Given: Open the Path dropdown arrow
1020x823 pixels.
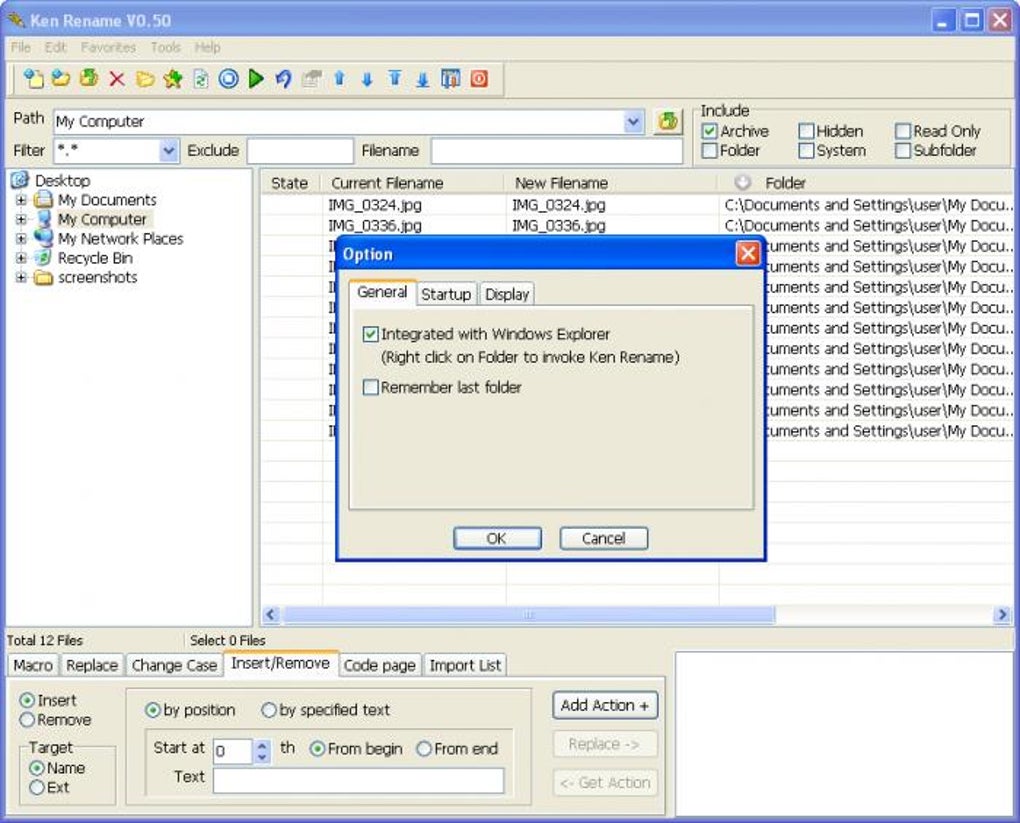Looking at the screenshot, I should 633,122.
